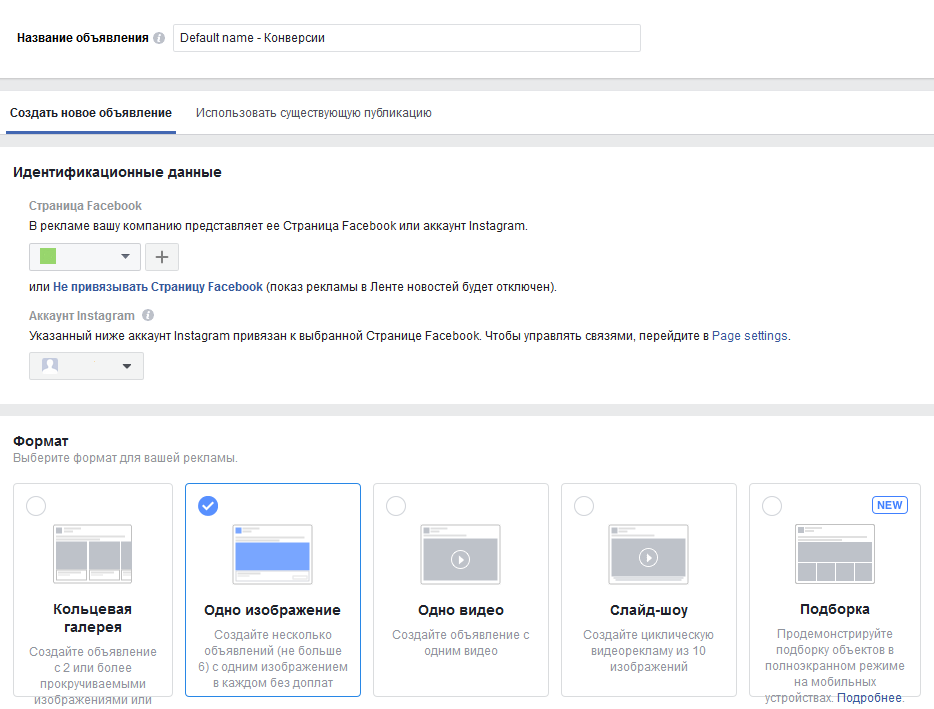Click the Подборка format illustration
The height and width of the screenshot is (709, 934).
tap(835, 553)
